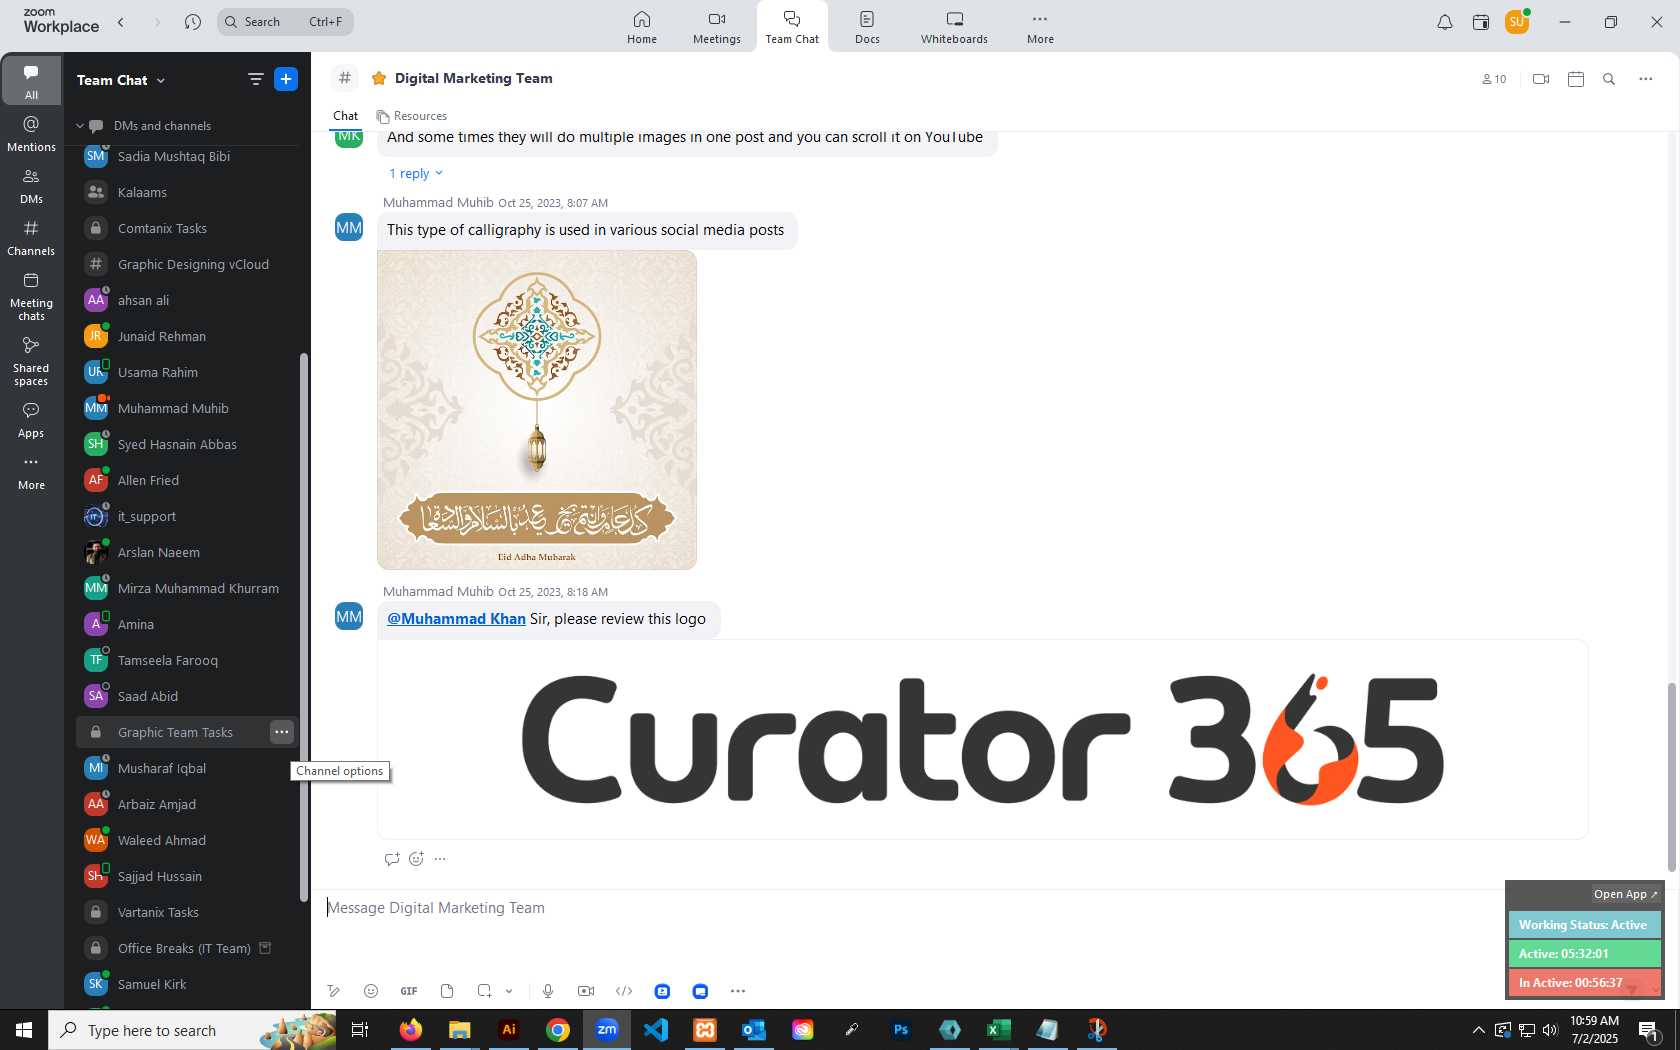Expand the screenshot options arrow

point(509,991)
